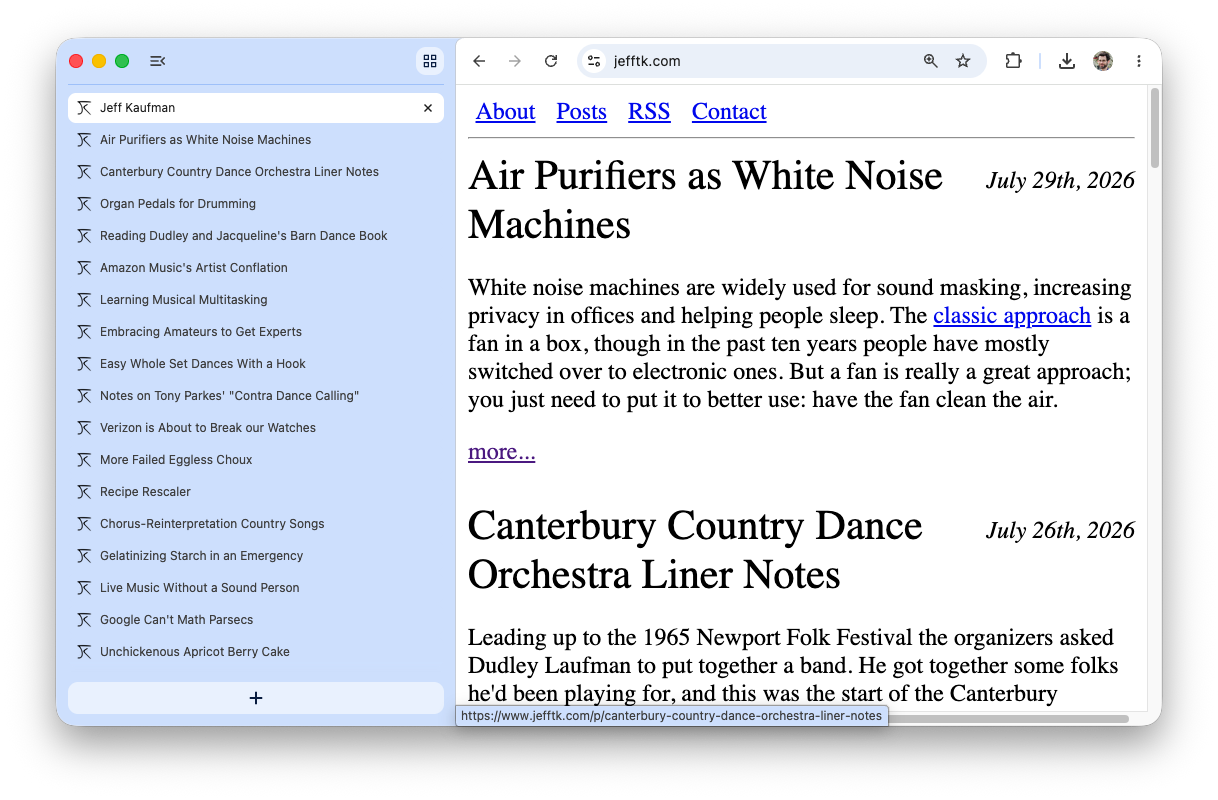Click the favicon of Recipe Rescaler tab
This screenshot has height=800, width=1218.
click(84, 492)
